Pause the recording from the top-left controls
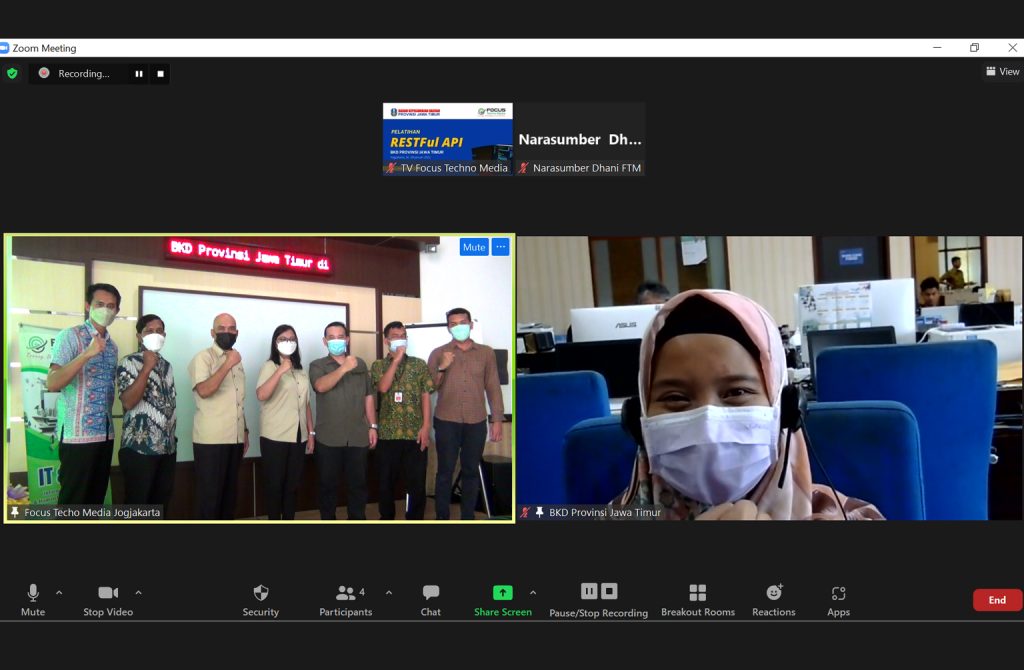 [139, 73]
